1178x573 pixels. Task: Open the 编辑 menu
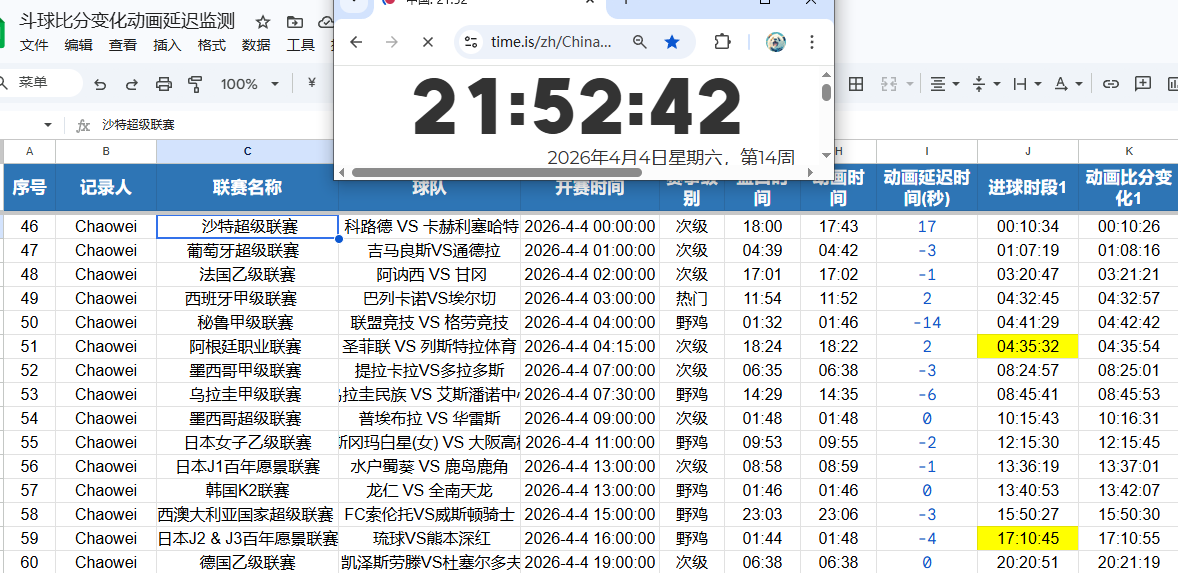[x=78, y=45]
